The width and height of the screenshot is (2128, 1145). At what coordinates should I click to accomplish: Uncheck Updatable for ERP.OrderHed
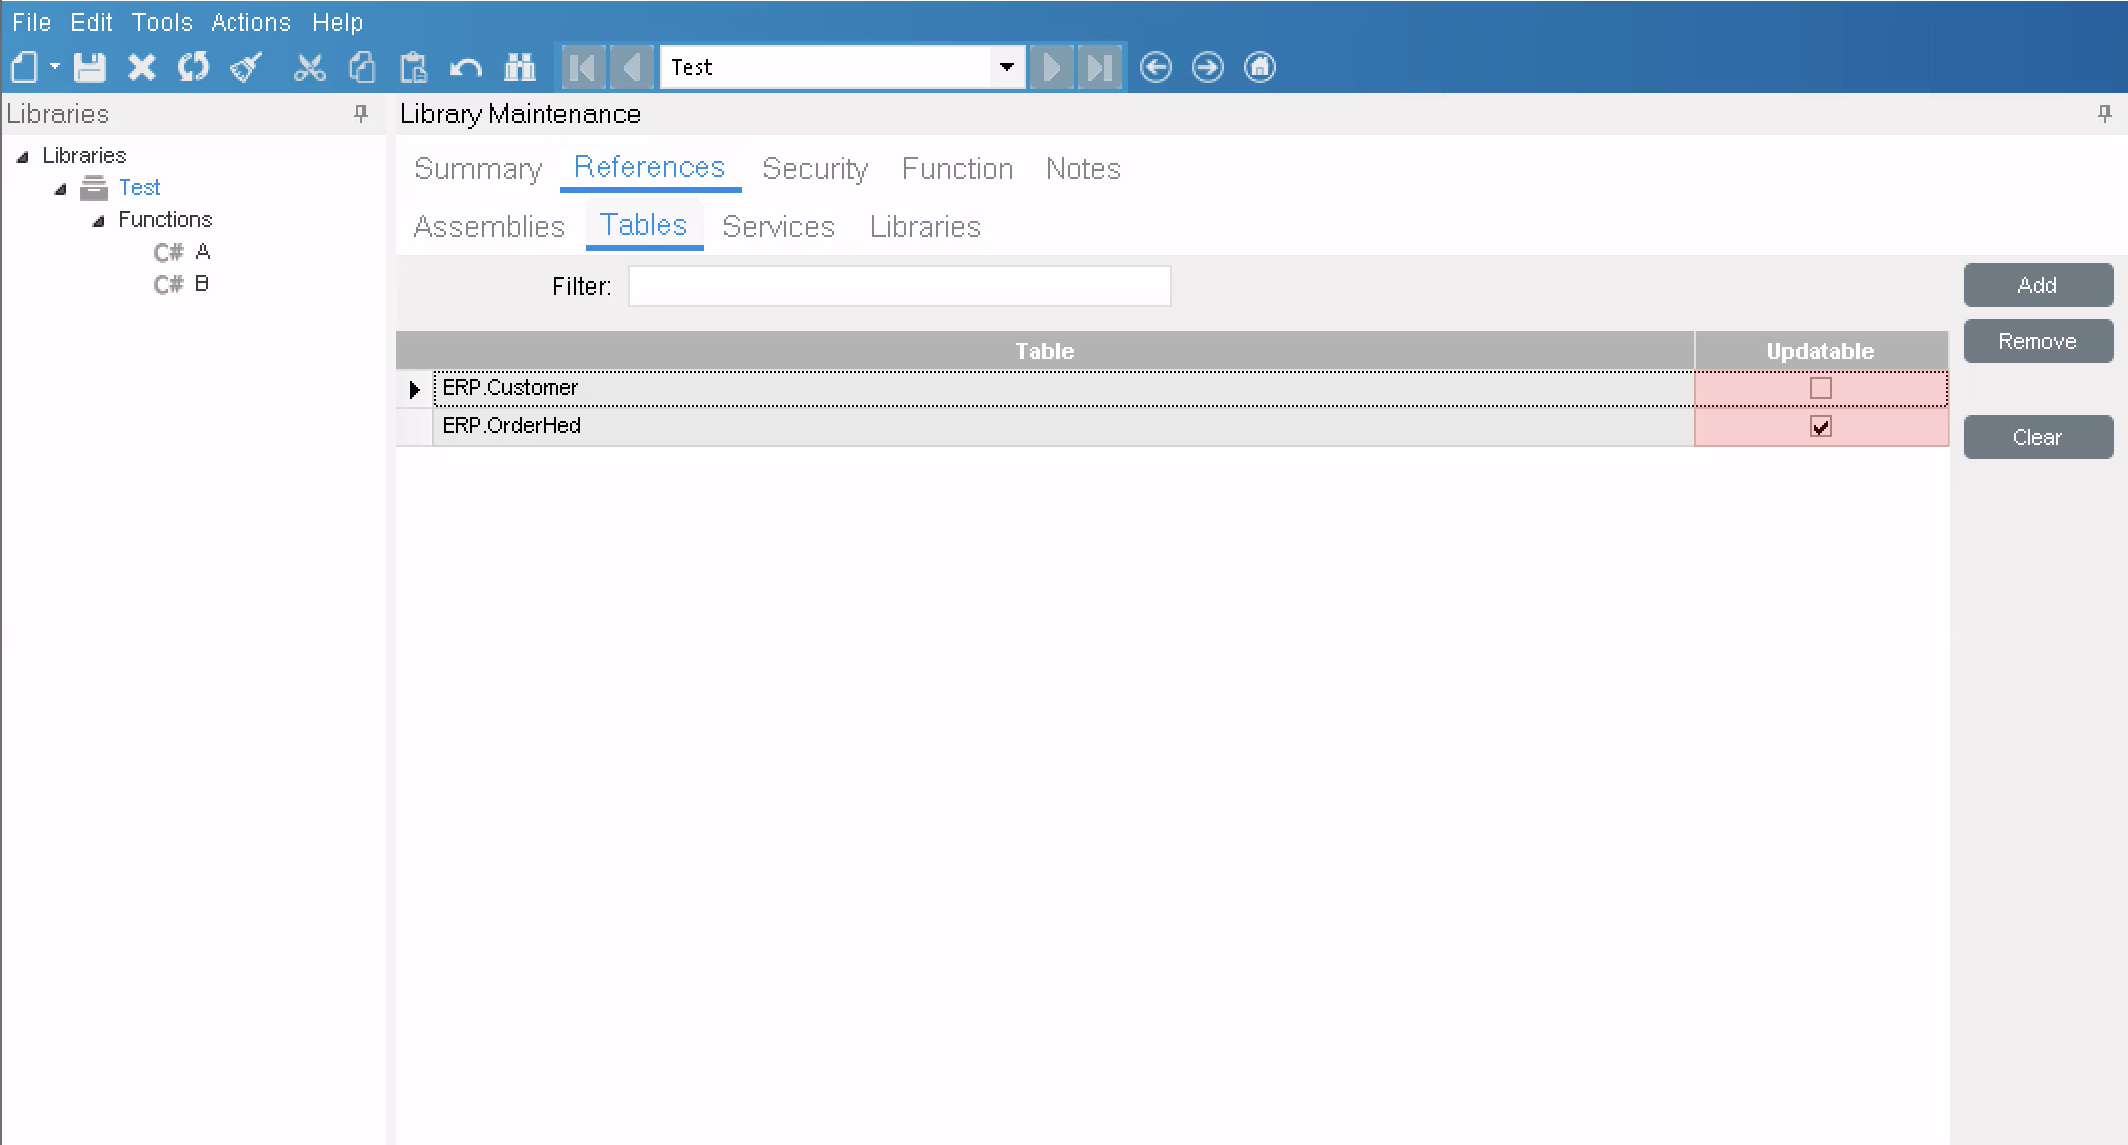[x=1820, y=427]
